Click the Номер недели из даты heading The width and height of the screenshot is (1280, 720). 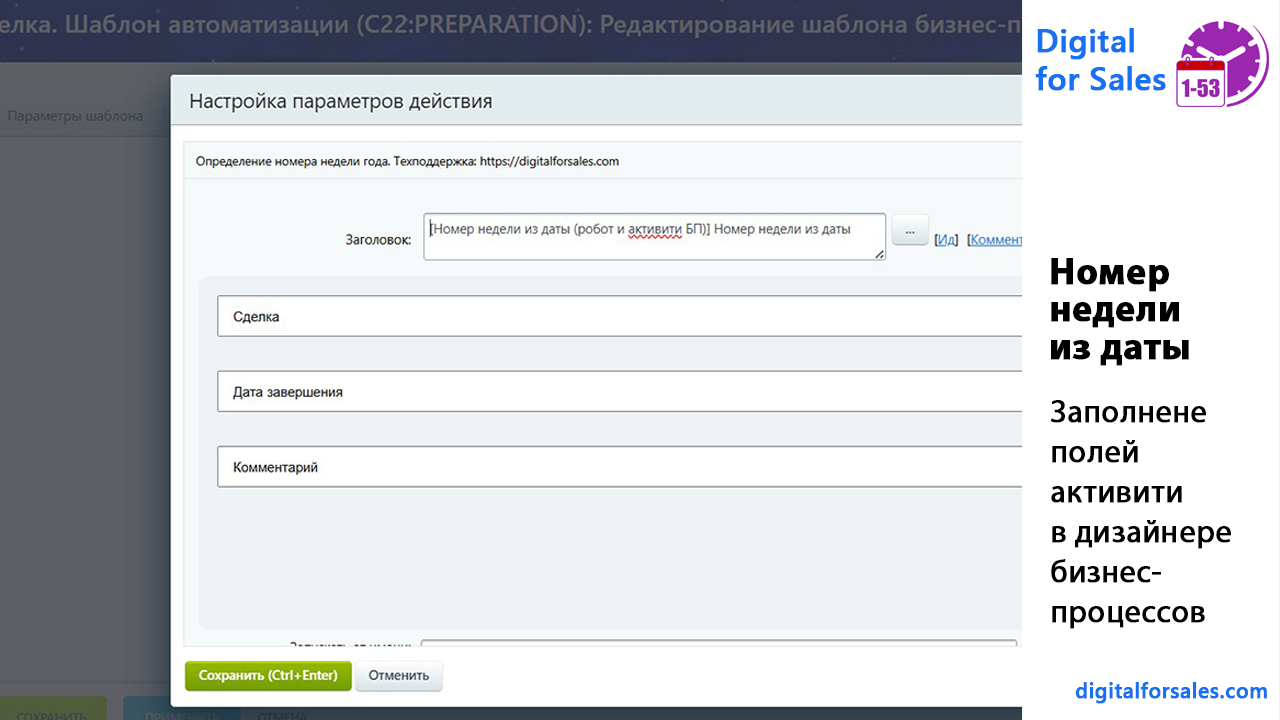pos(1118,310)
